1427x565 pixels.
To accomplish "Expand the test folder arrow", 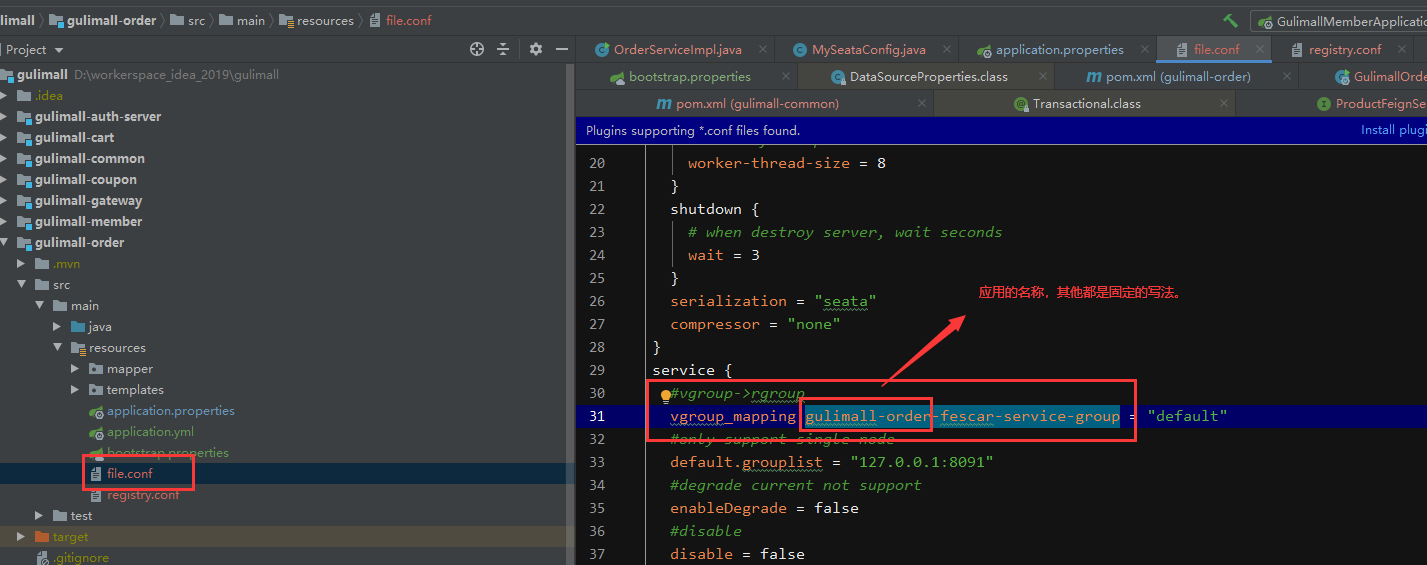I will click(x=40, y=516).
